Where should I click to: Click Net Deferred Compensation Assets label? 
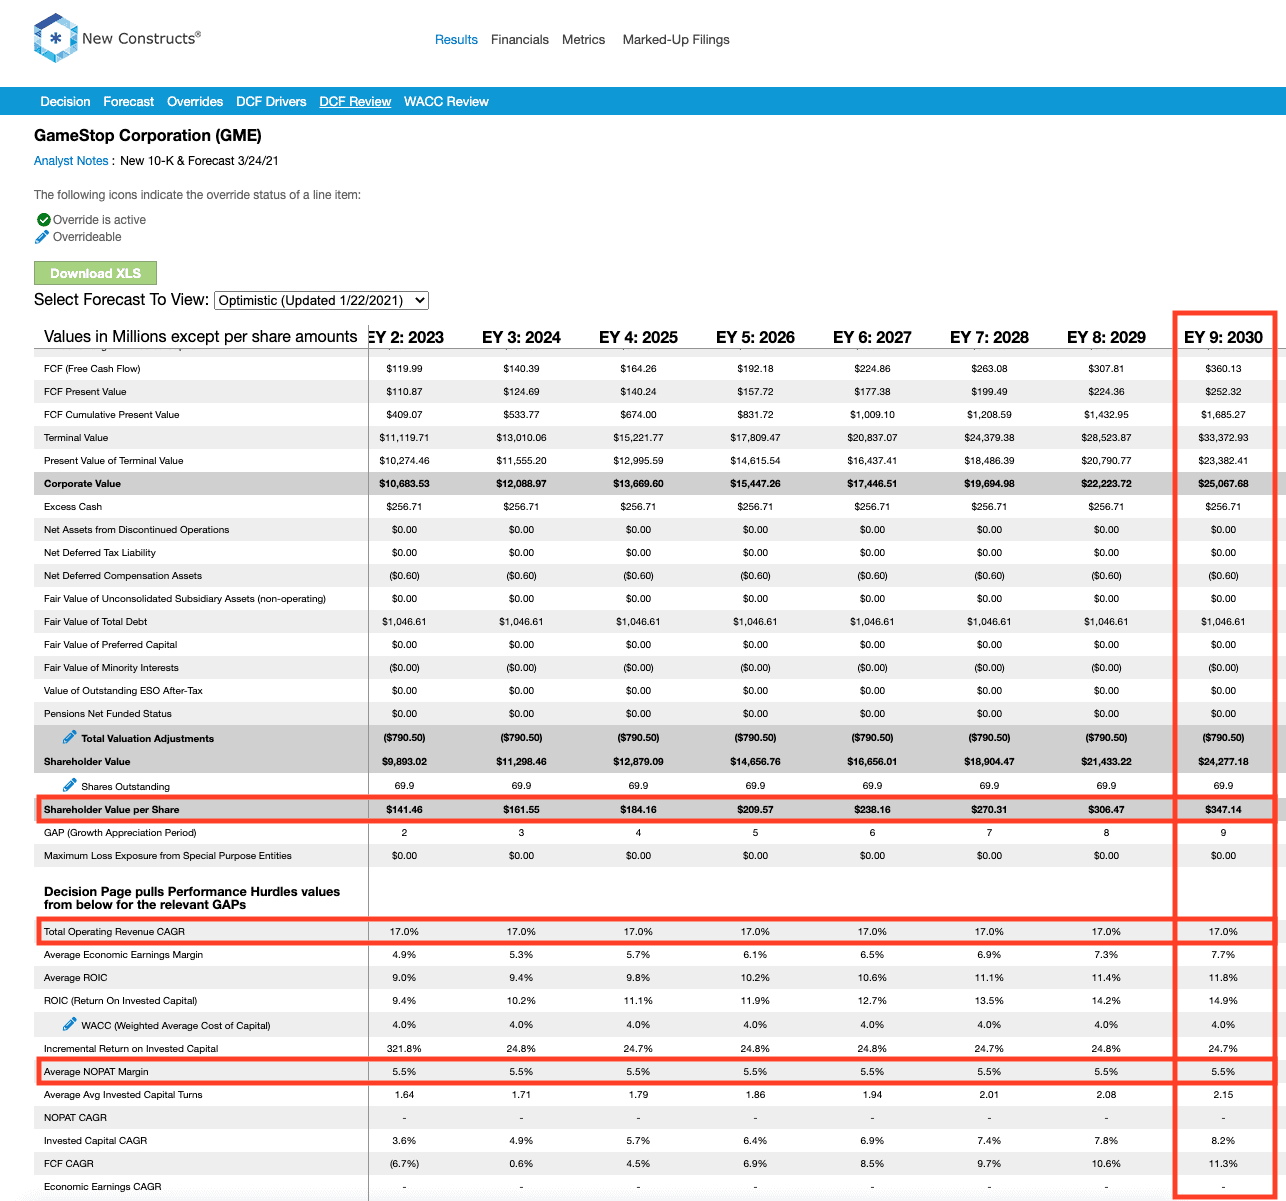pos(123,576)
